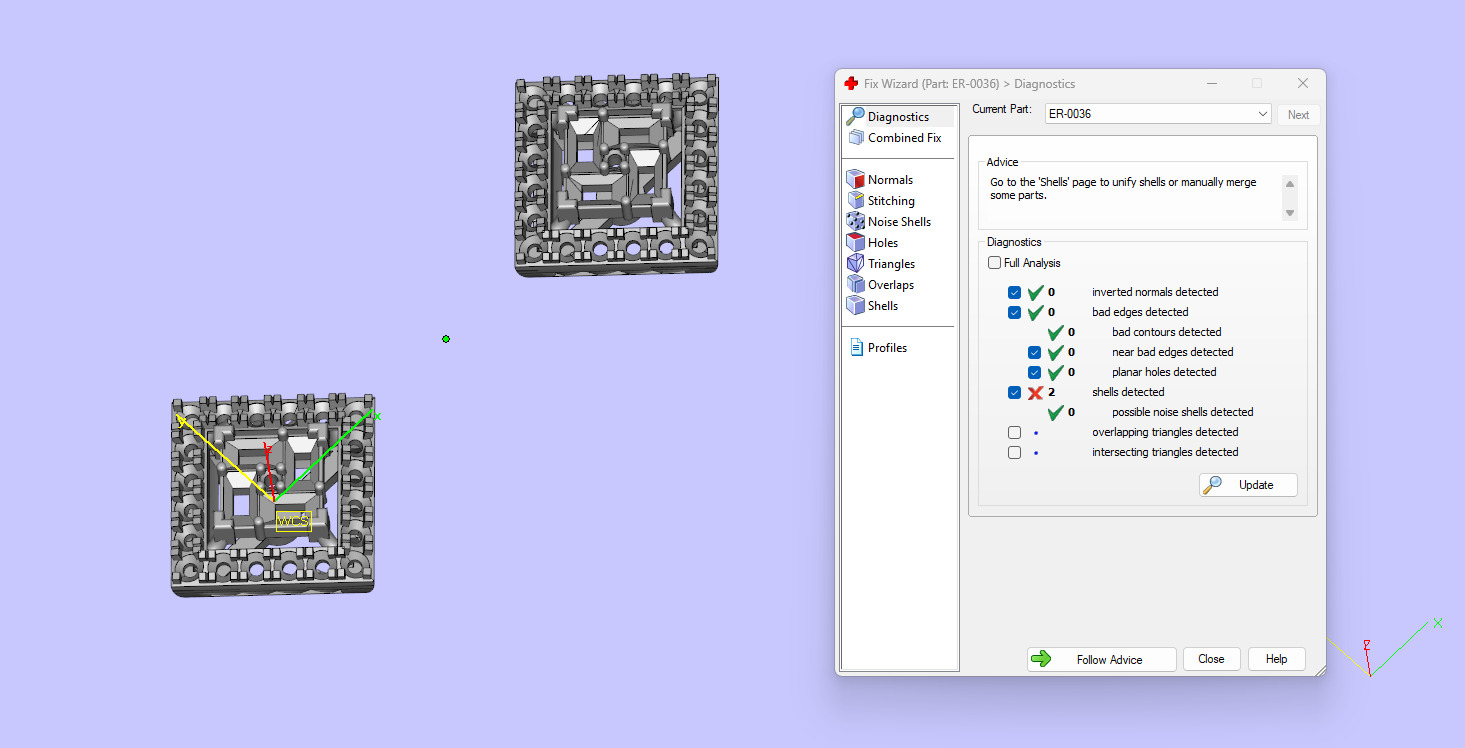
Task: Click the Profiles document icon
Action: 856,348
